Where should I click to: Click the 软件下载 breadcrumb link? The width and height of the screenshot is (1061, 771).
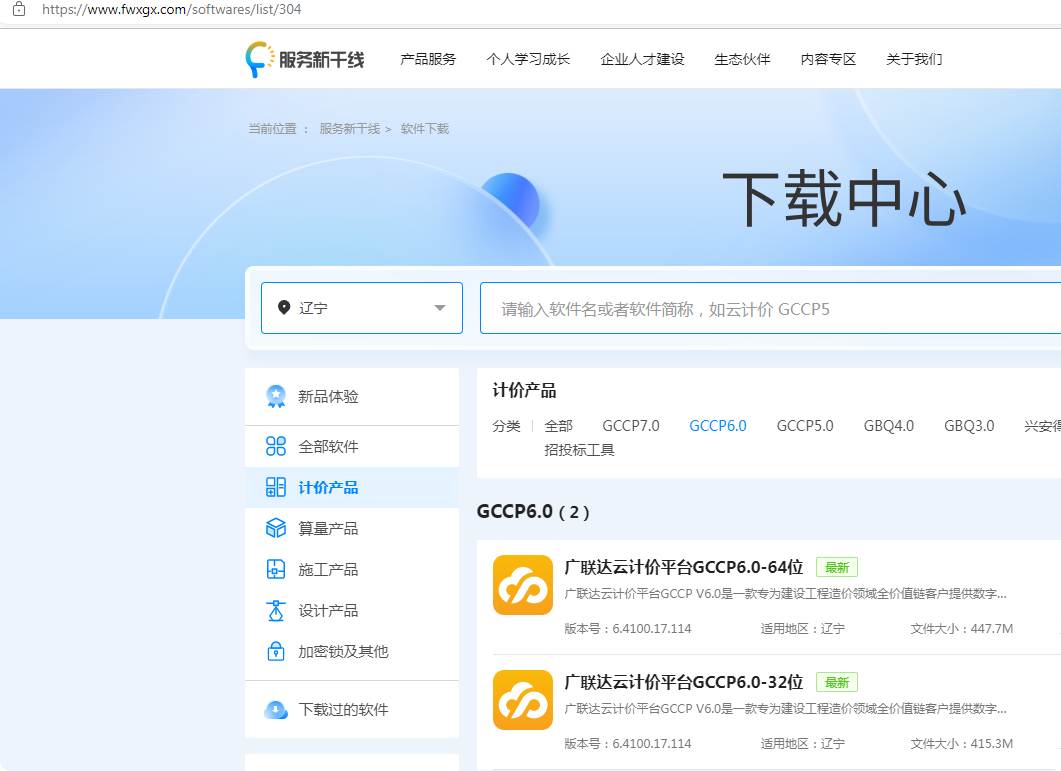pos(425,129)
